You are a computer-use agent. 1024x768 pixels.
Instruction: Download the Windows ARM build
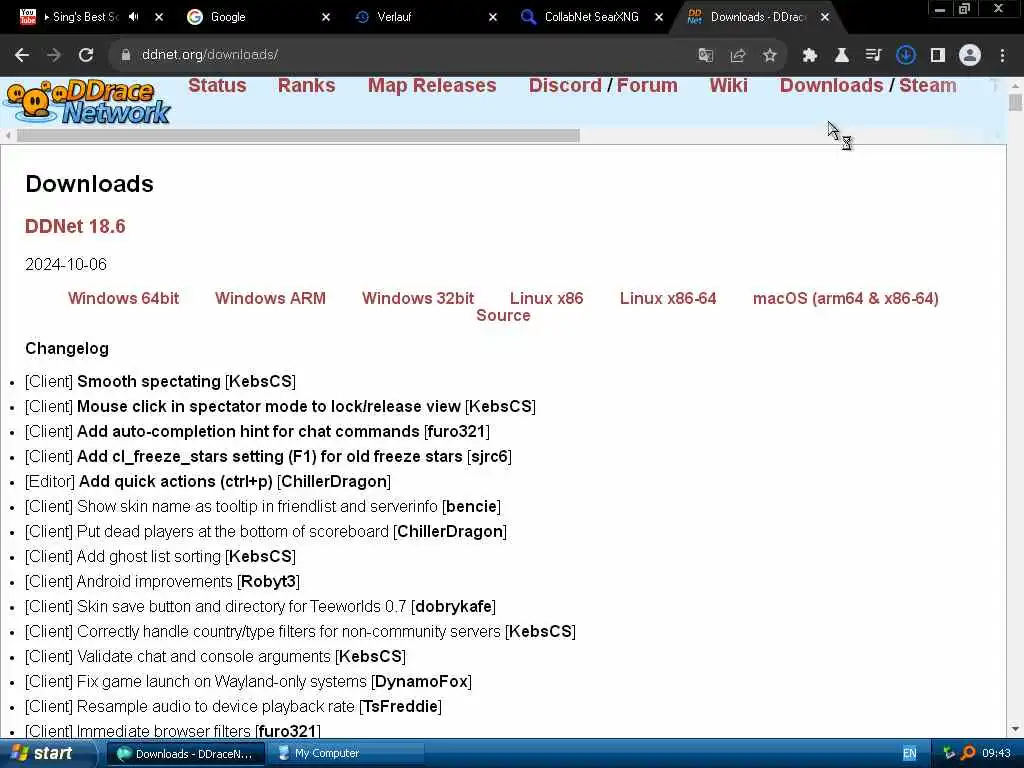[270, 298]
